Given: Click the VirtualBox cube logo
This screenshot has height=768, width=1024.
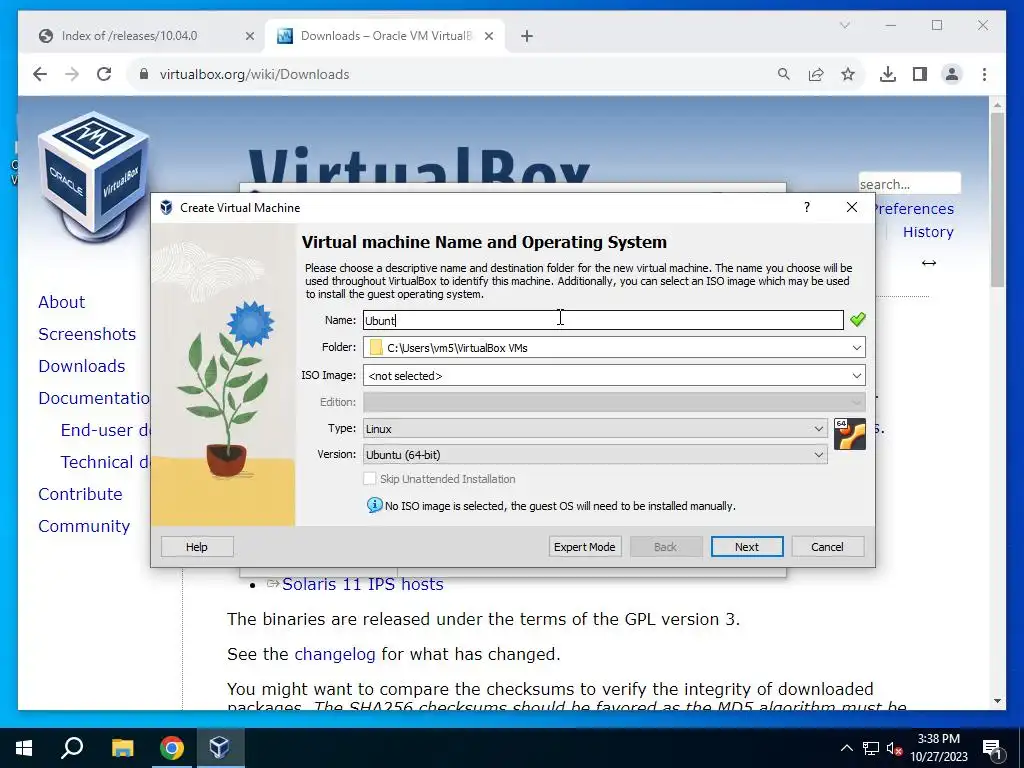Looking at the screenshot, I should (x=91, y=176).
